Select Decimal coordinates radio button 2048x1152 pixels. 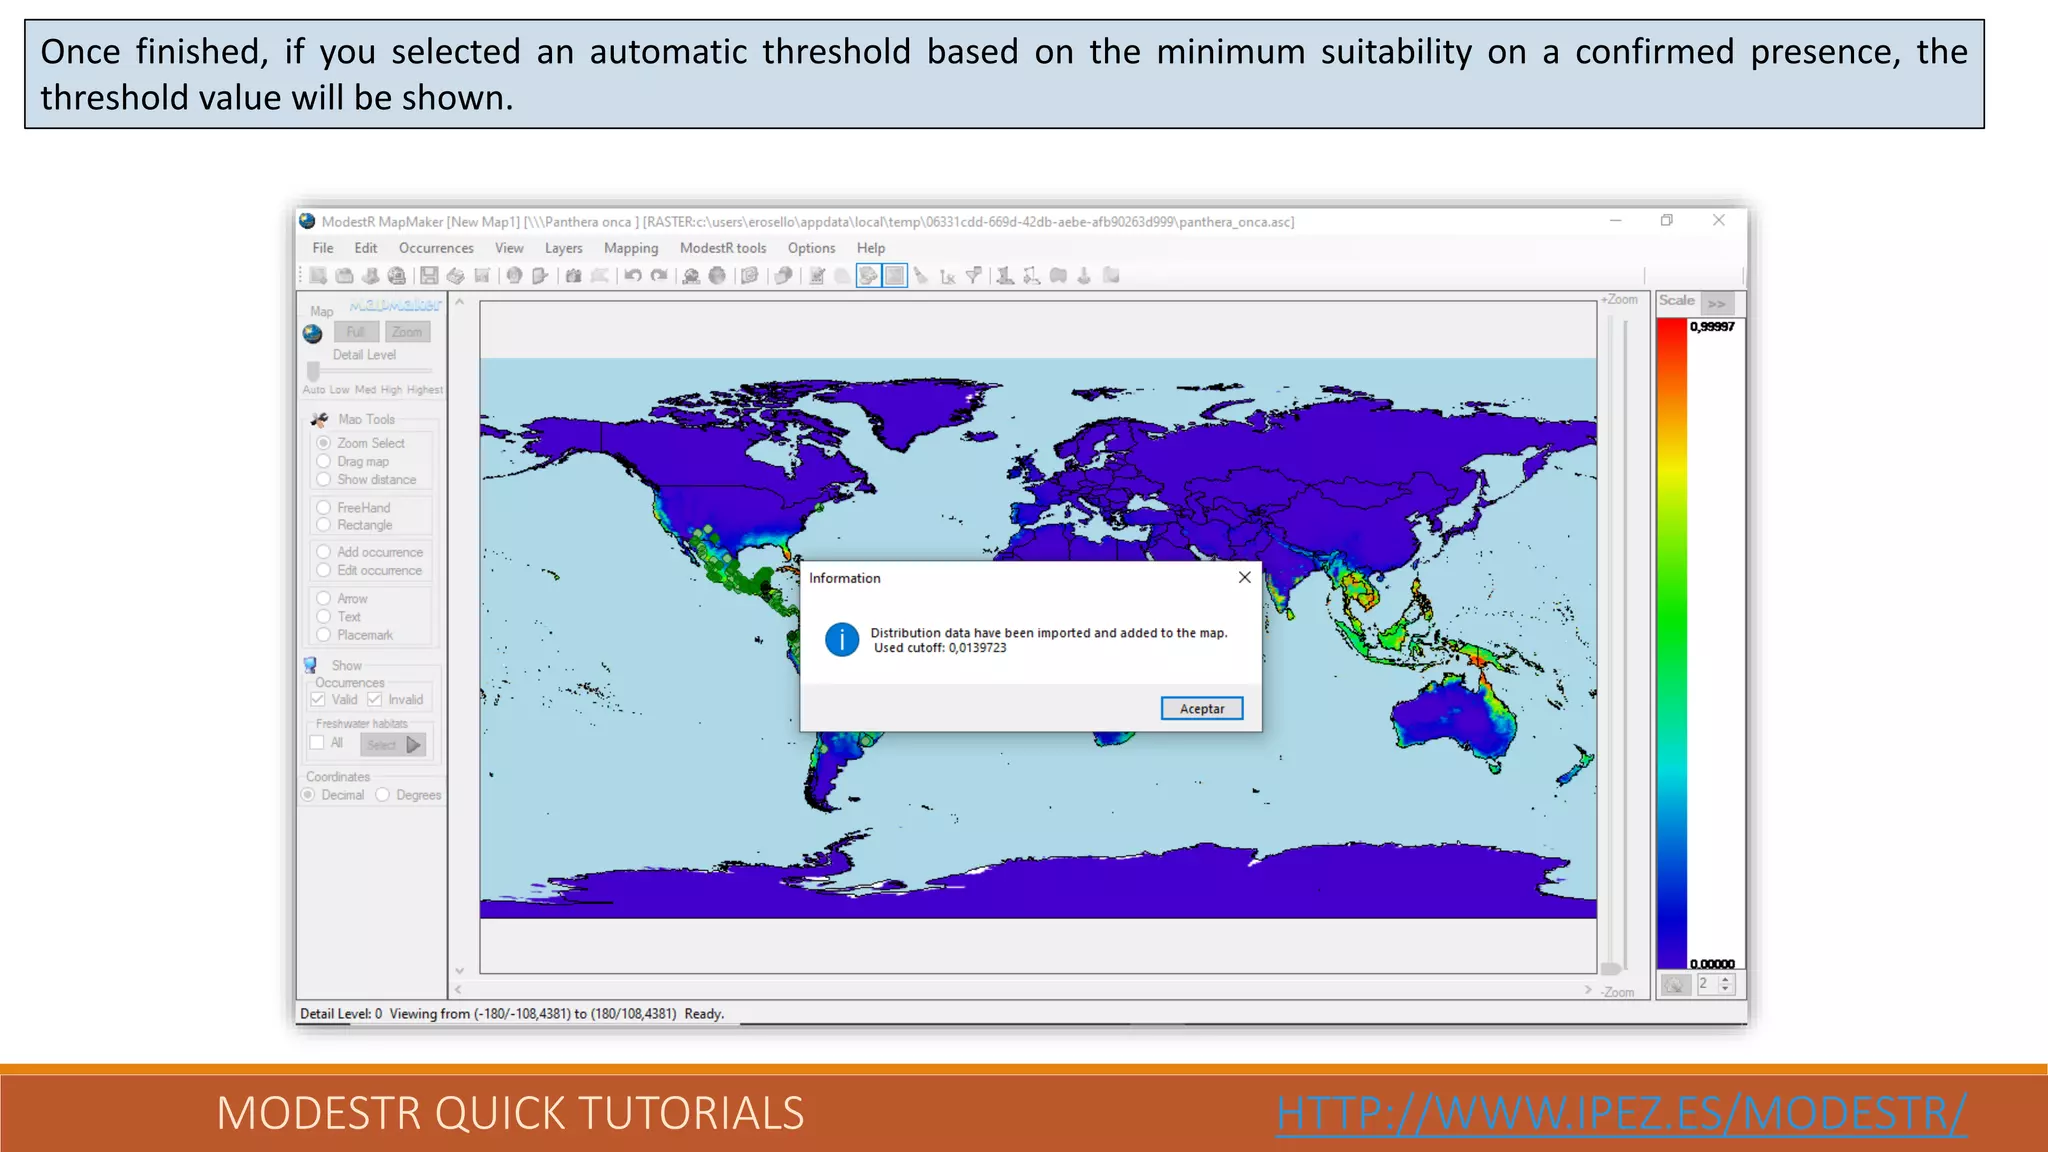(309, 795)
